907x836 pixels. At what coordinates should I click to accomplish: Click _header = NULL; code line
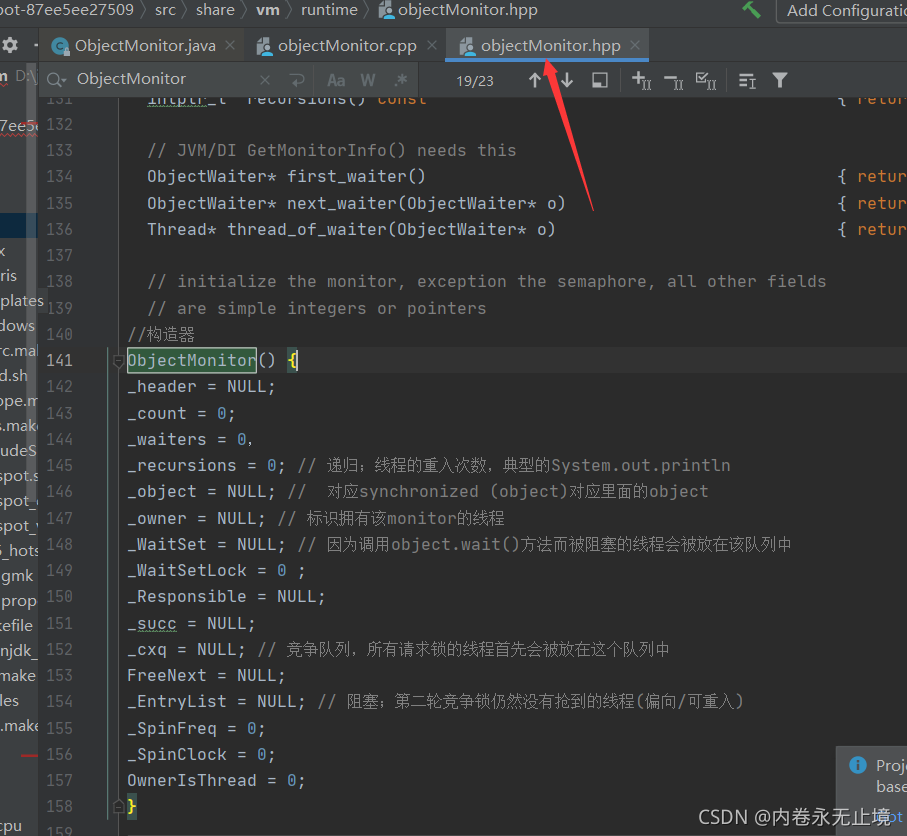[x=201, y=386]
